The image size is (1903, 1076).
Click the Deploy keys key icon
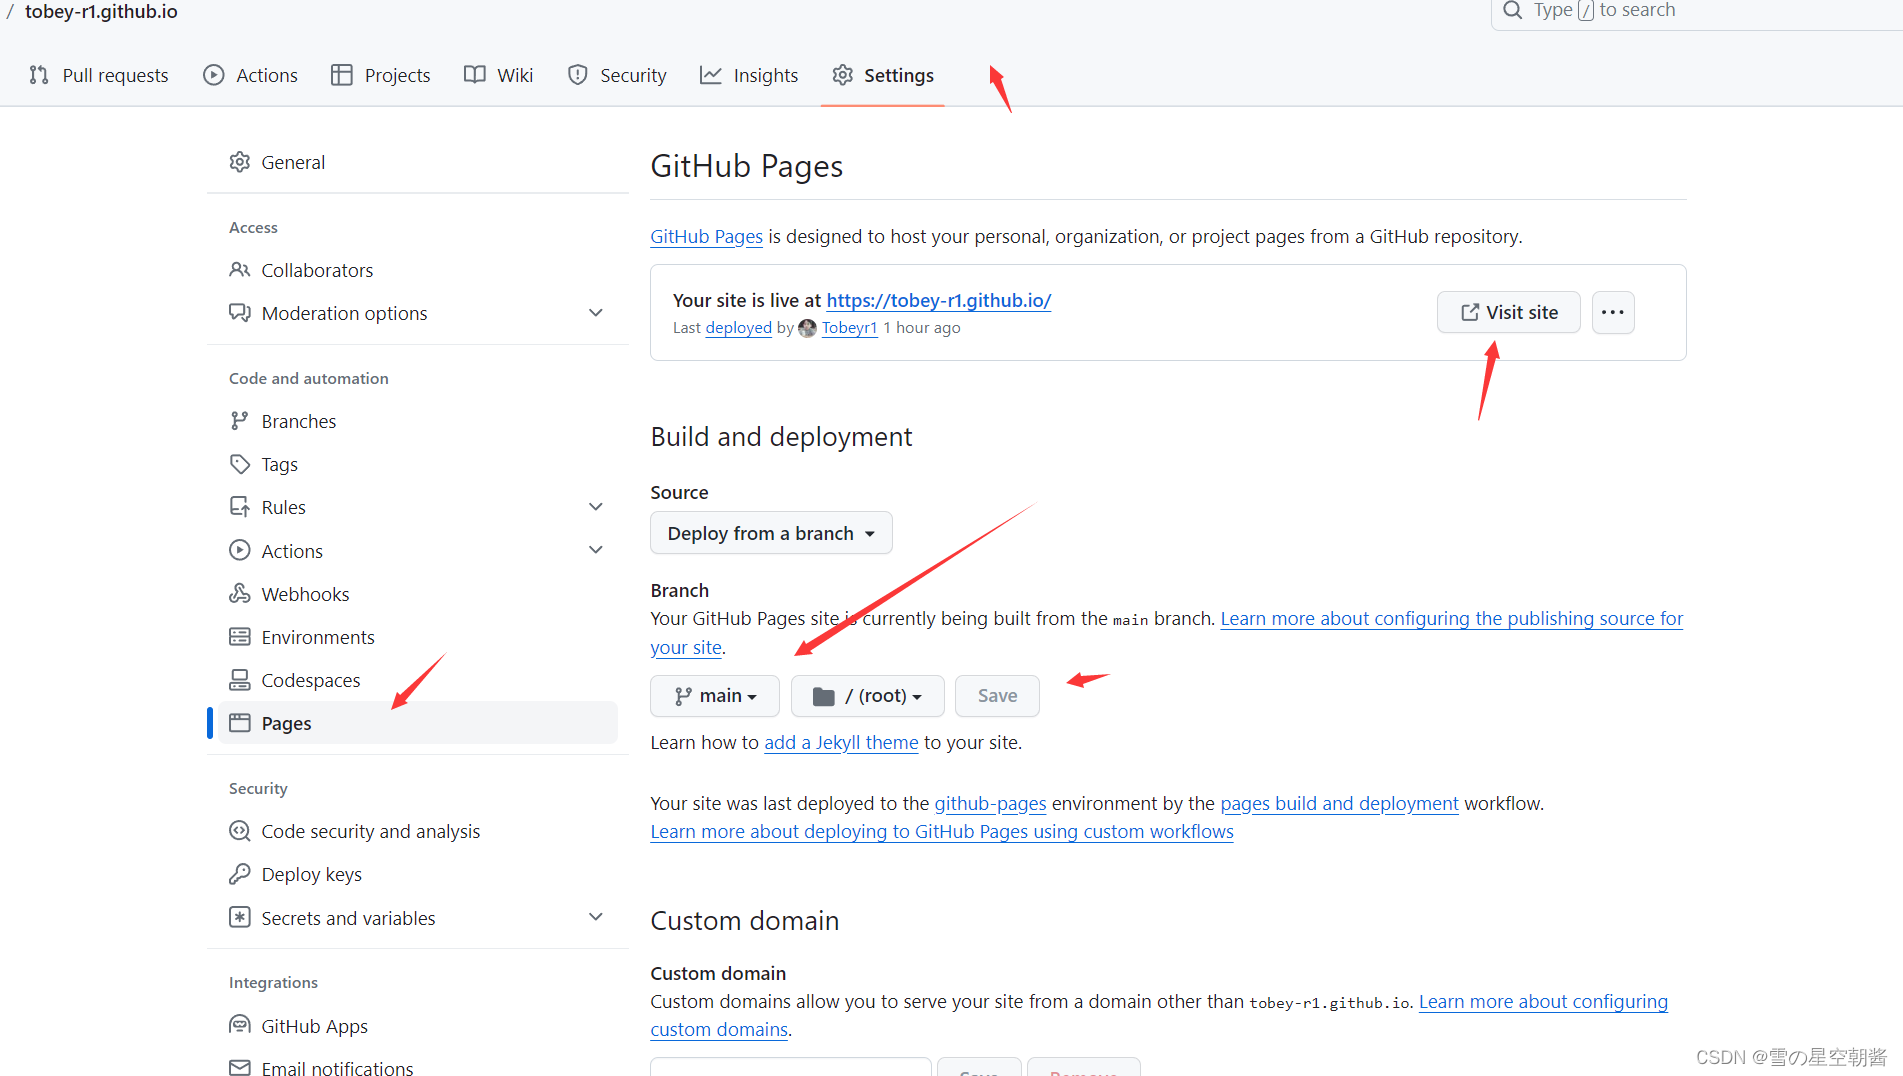[240, 874]
